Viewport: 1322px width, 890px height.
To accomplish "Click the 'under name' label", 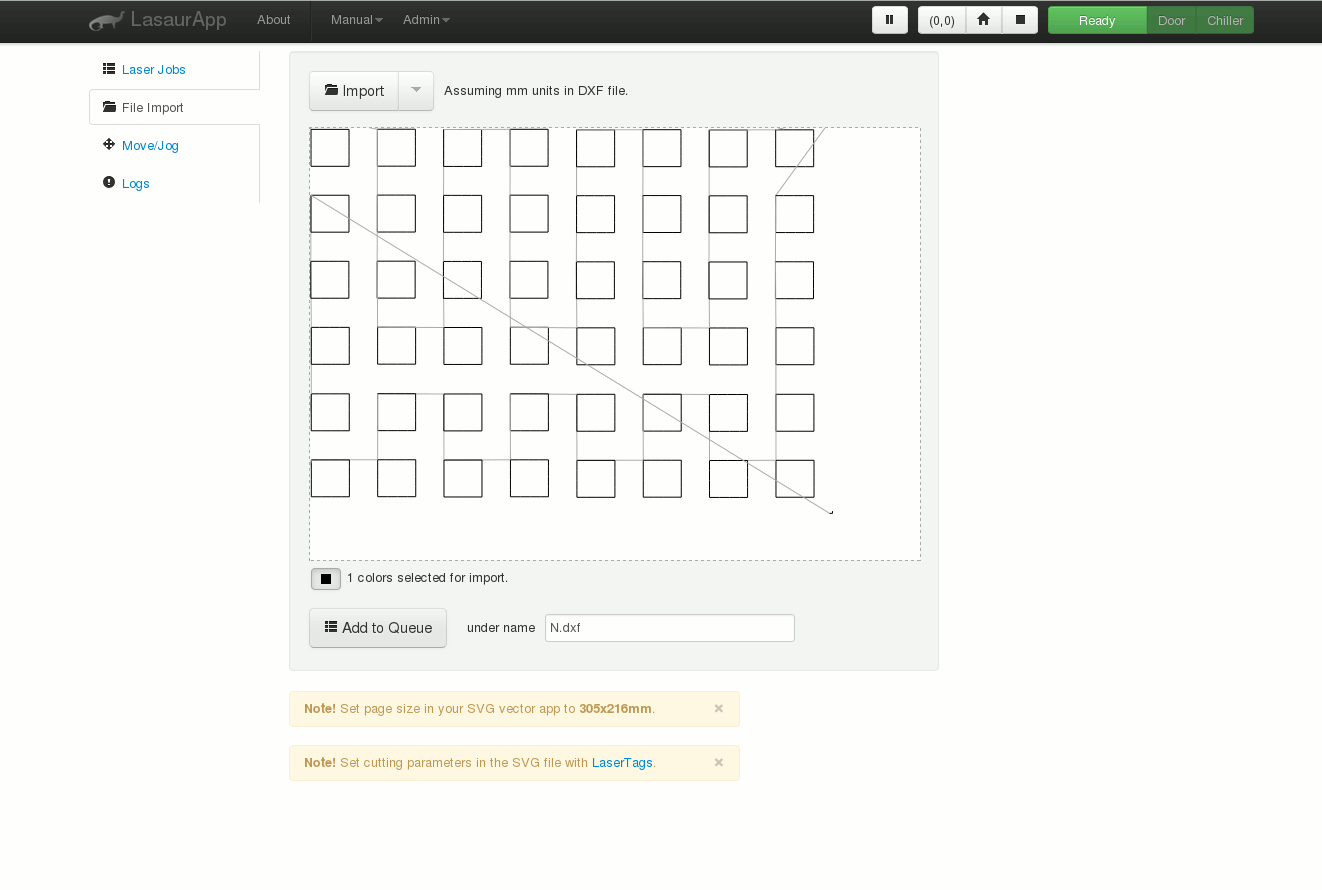I will coord(501,628).
